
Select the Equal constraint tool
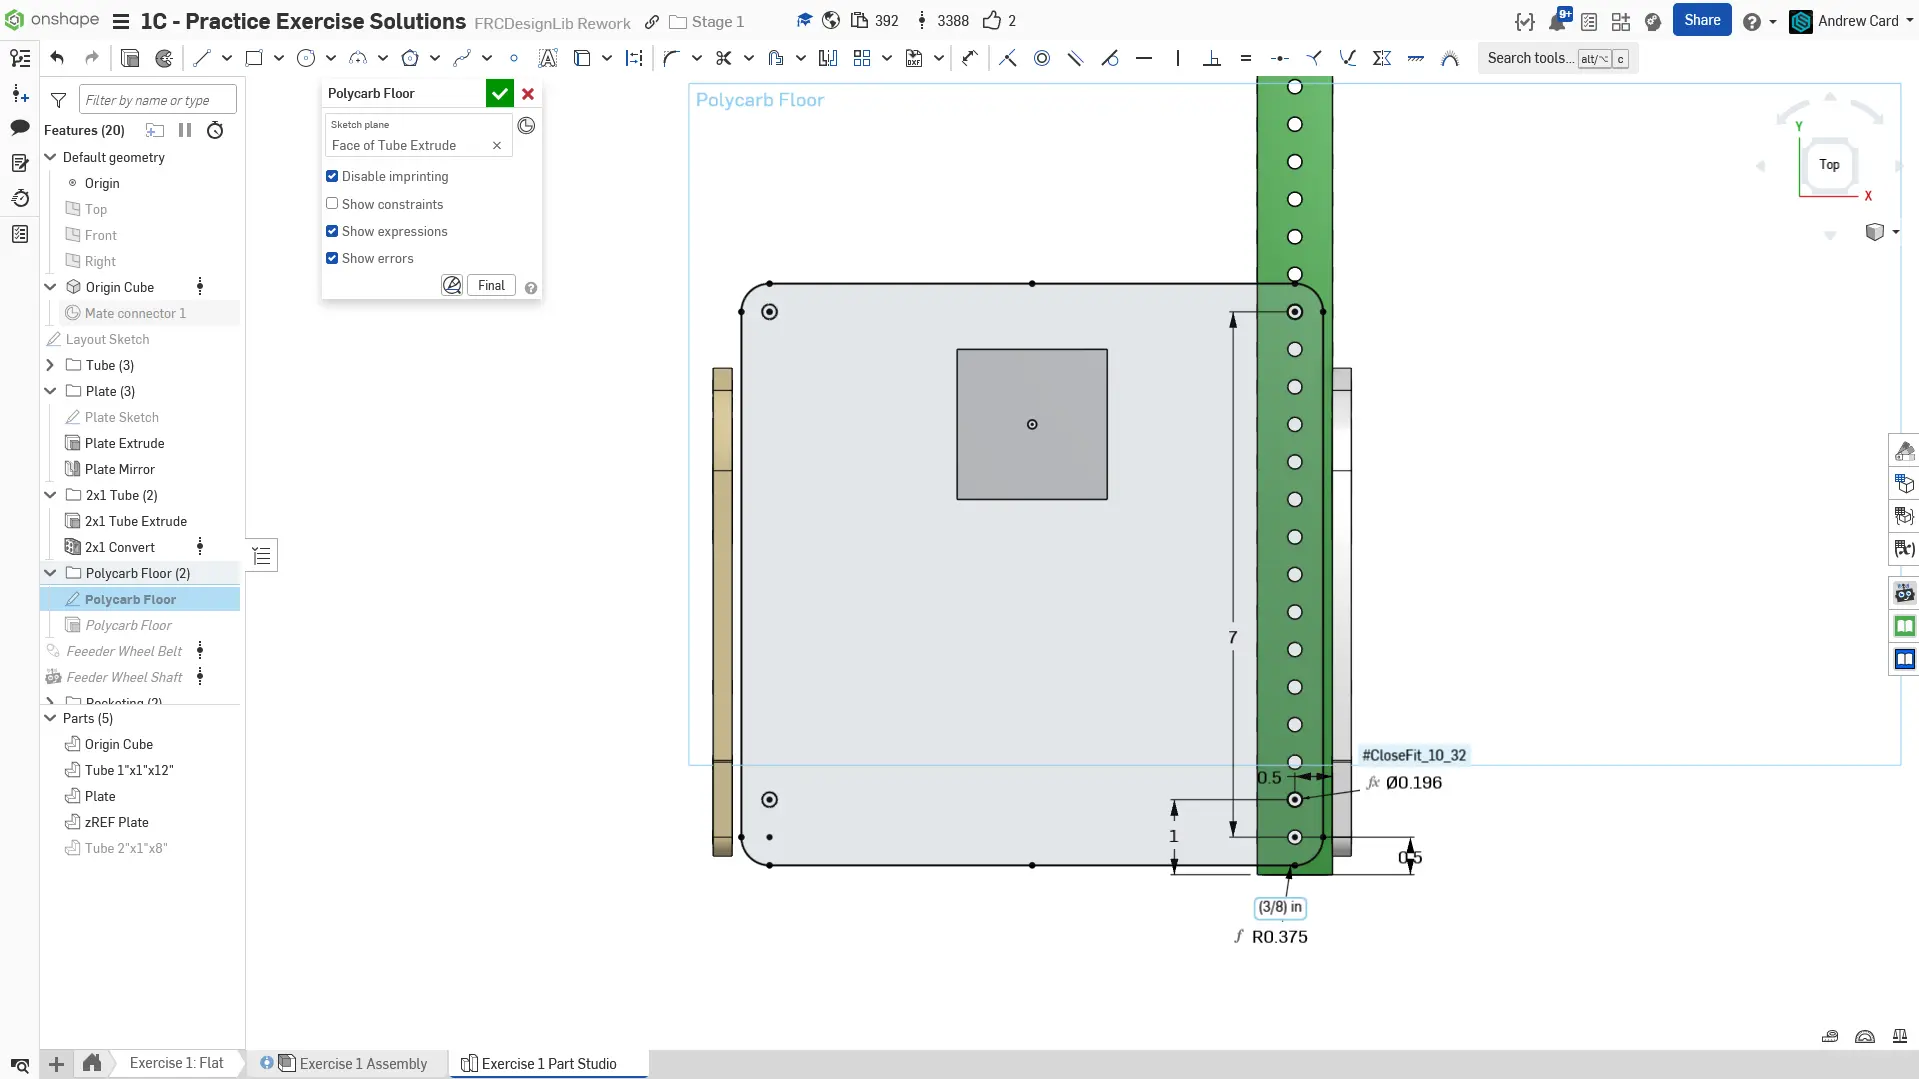[1245, 58]
